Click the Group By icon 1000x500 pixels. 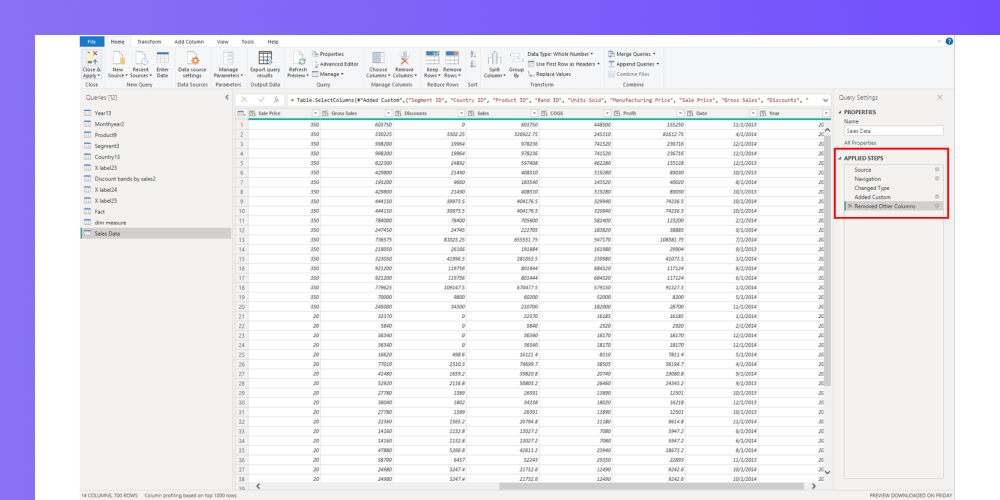517,58
